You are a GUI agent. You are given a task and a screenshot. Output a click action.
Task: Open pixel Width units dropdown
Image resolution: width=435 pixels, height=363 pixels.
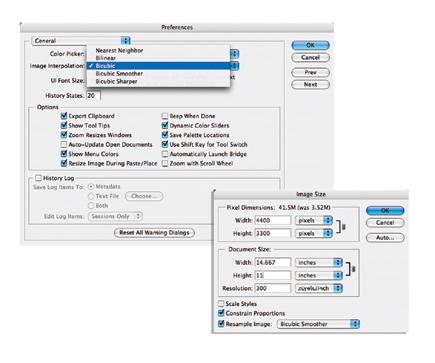(x=314, y=220)
